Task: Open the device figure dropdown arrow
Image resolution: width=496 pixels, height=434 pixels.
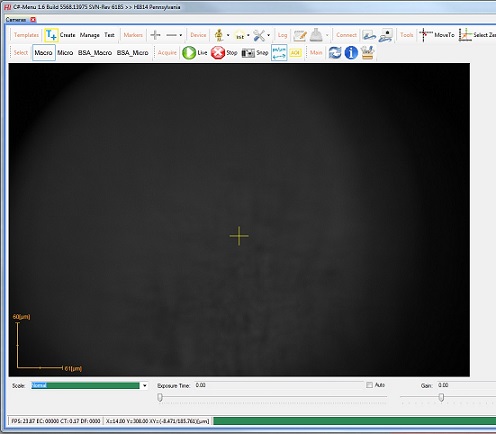Action: [x=228, y=35]
